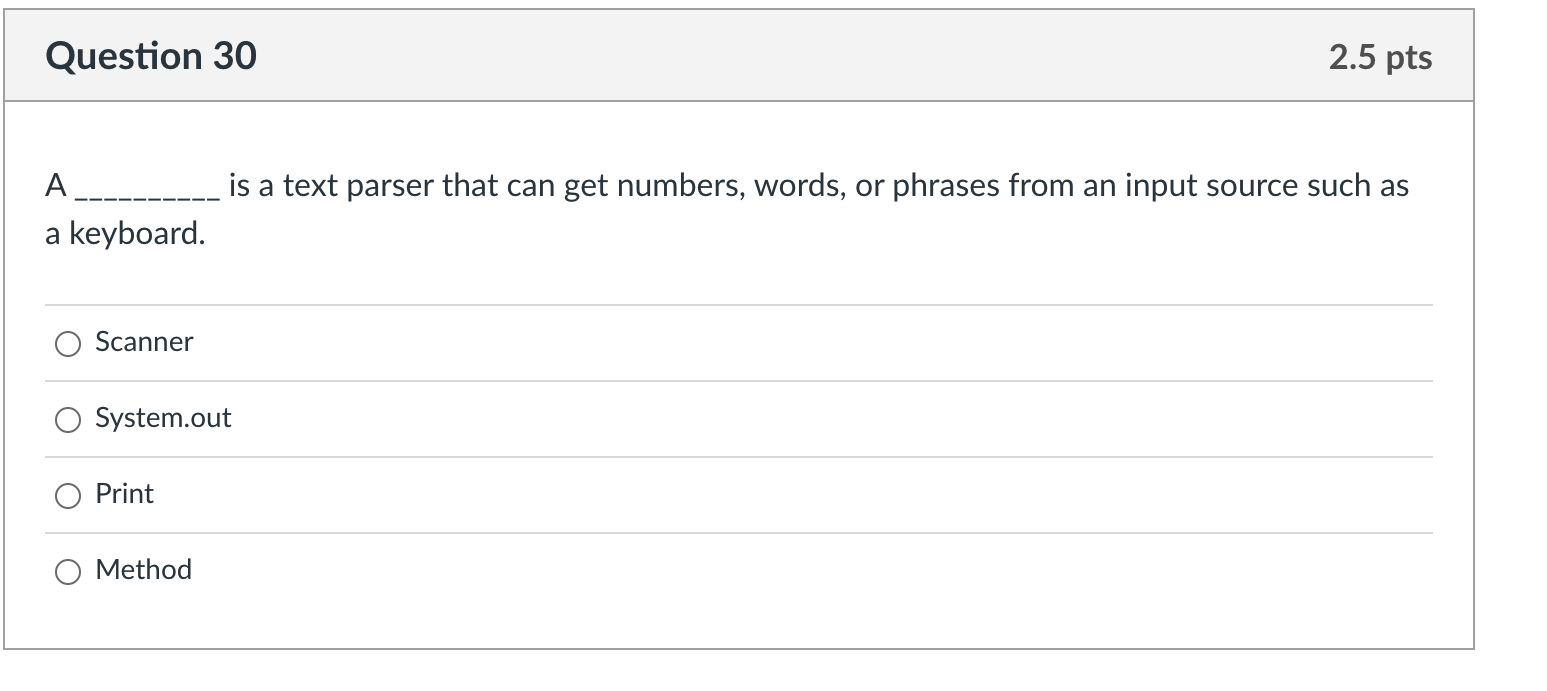The width and height of the screenshot is (1547, 691).
Task: Click the Question 30 header
Action: click(x=152, y=57)
